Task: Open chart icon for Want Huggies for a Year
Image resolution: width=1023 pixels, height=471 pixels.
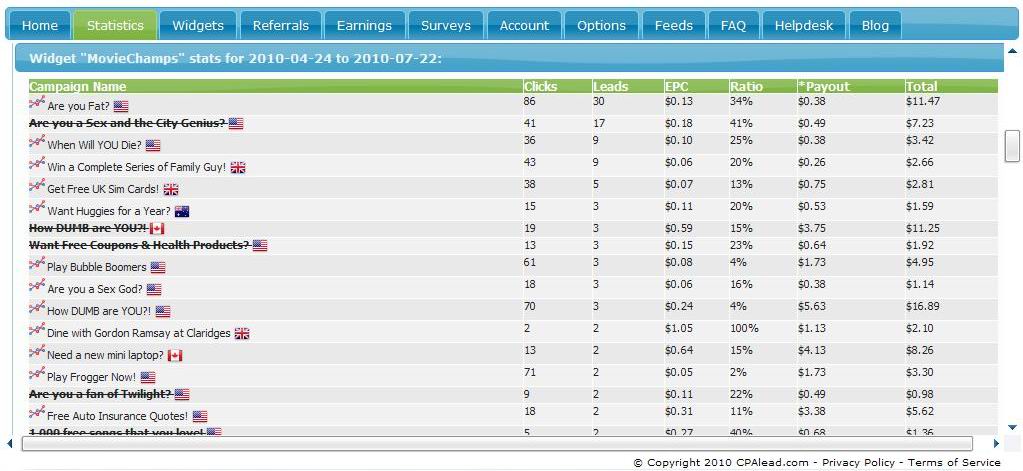Action: coord(37,208)
